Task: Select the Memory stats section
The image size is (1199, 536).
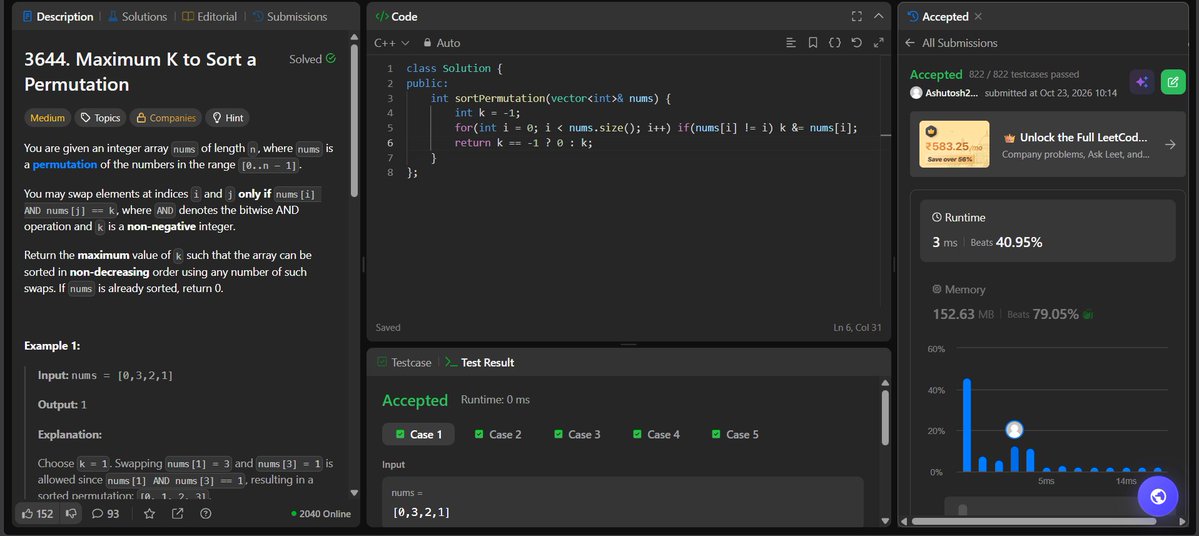Action: [1048, 303]
